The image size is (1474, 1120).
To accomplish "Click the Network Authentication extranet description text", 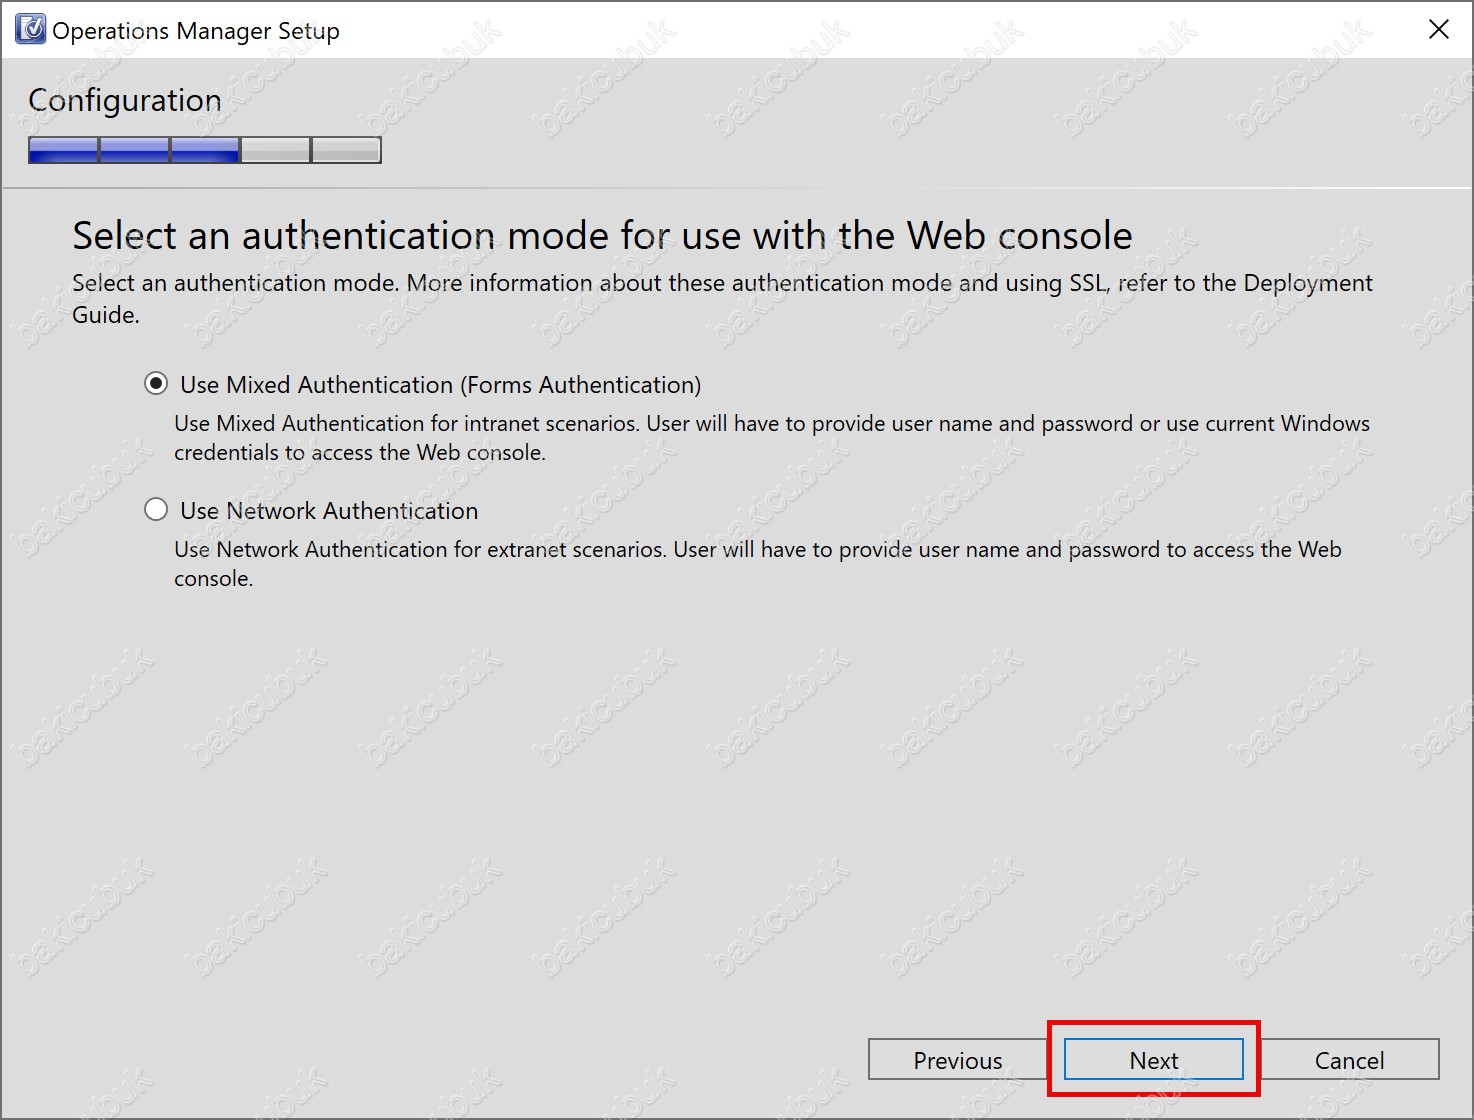I will coord(757,563).
